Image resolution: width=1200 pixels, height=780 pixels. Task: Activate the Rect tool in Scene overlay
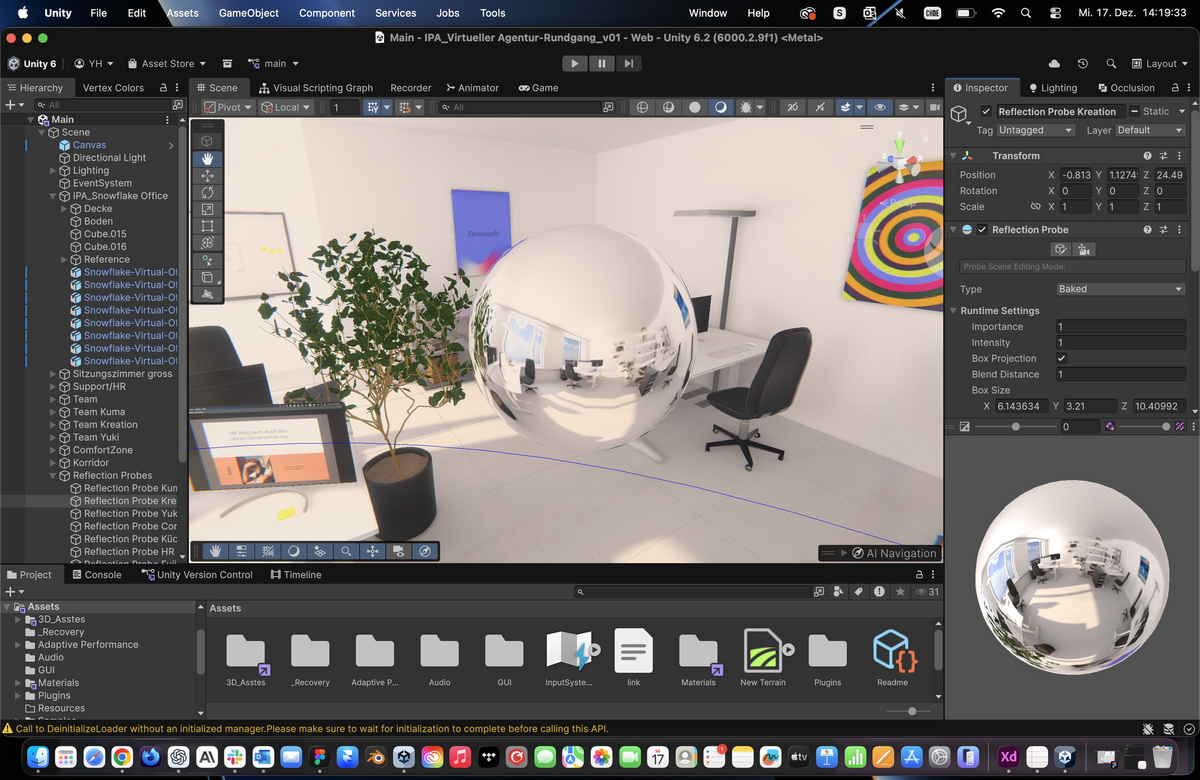click(207, 226)
